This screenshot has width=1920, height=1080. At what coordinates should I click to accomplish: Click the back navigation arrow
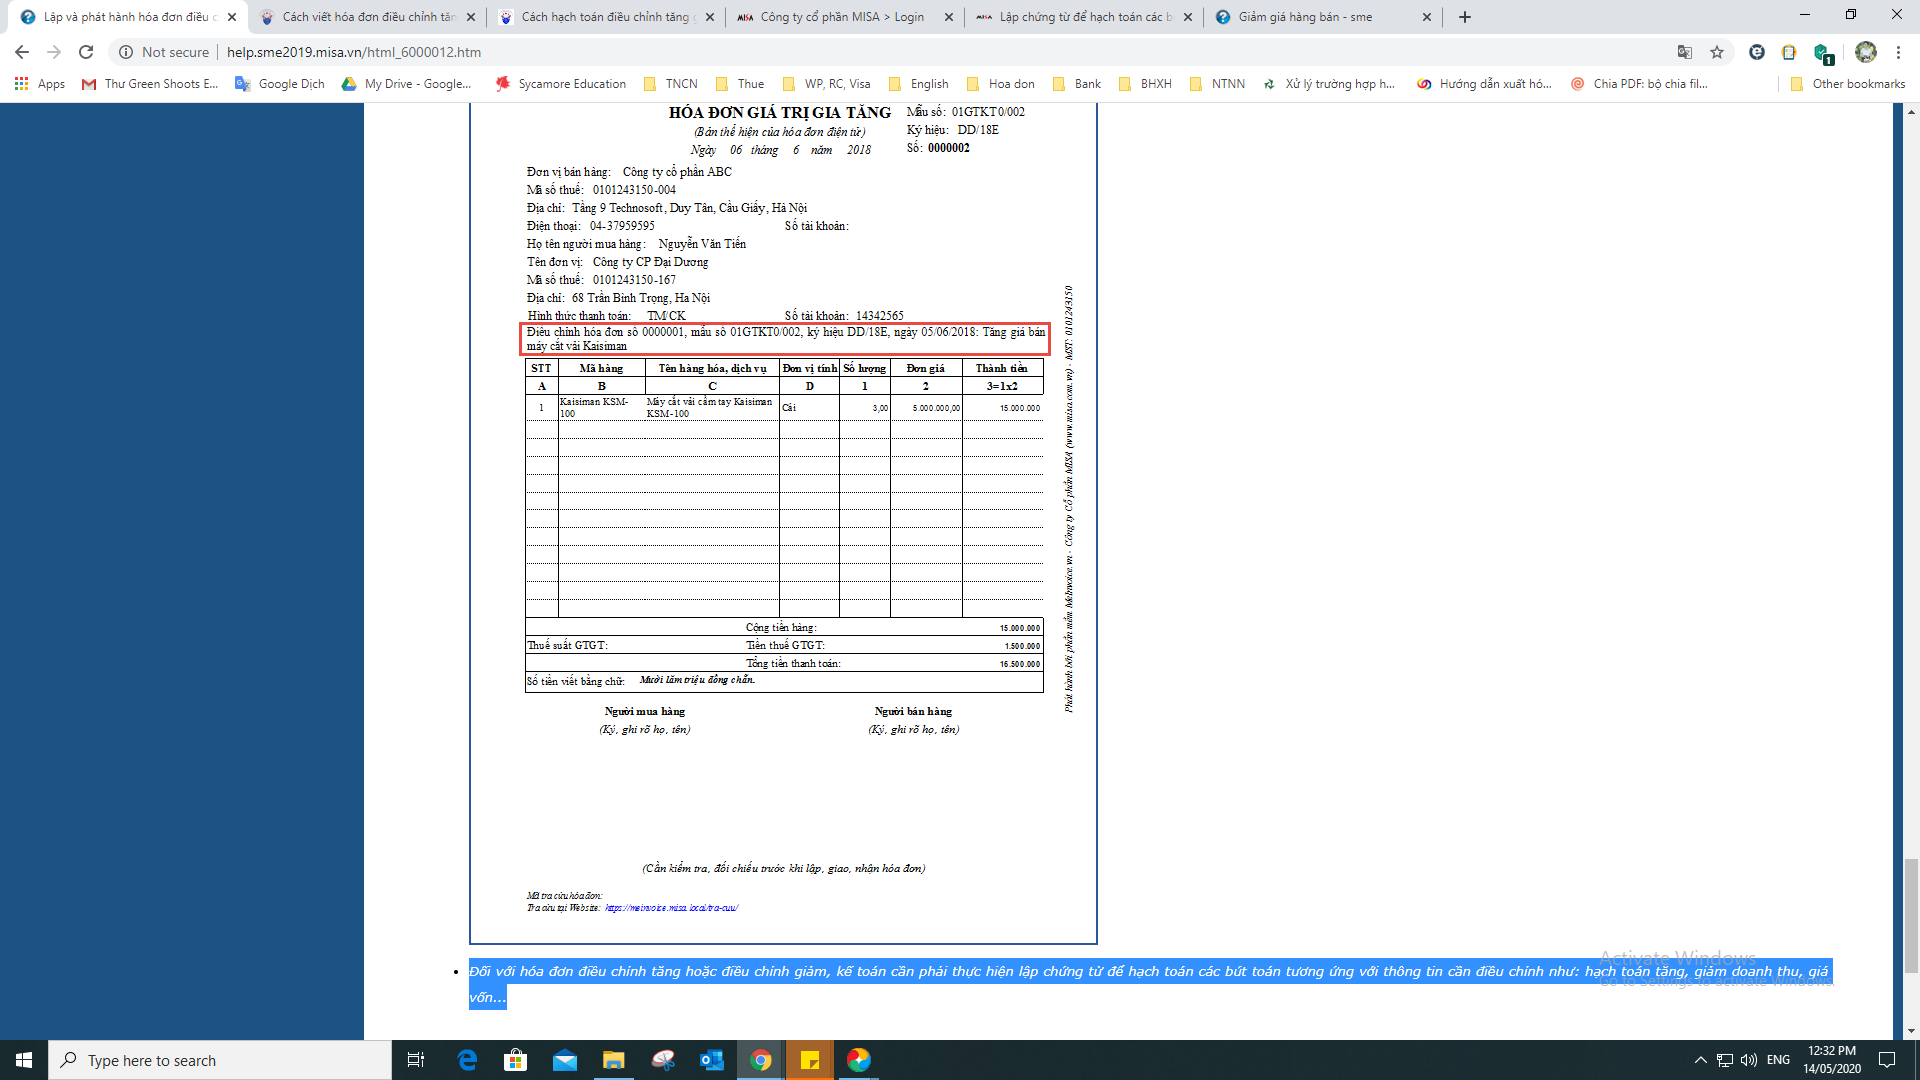click(x=22, y=52)
